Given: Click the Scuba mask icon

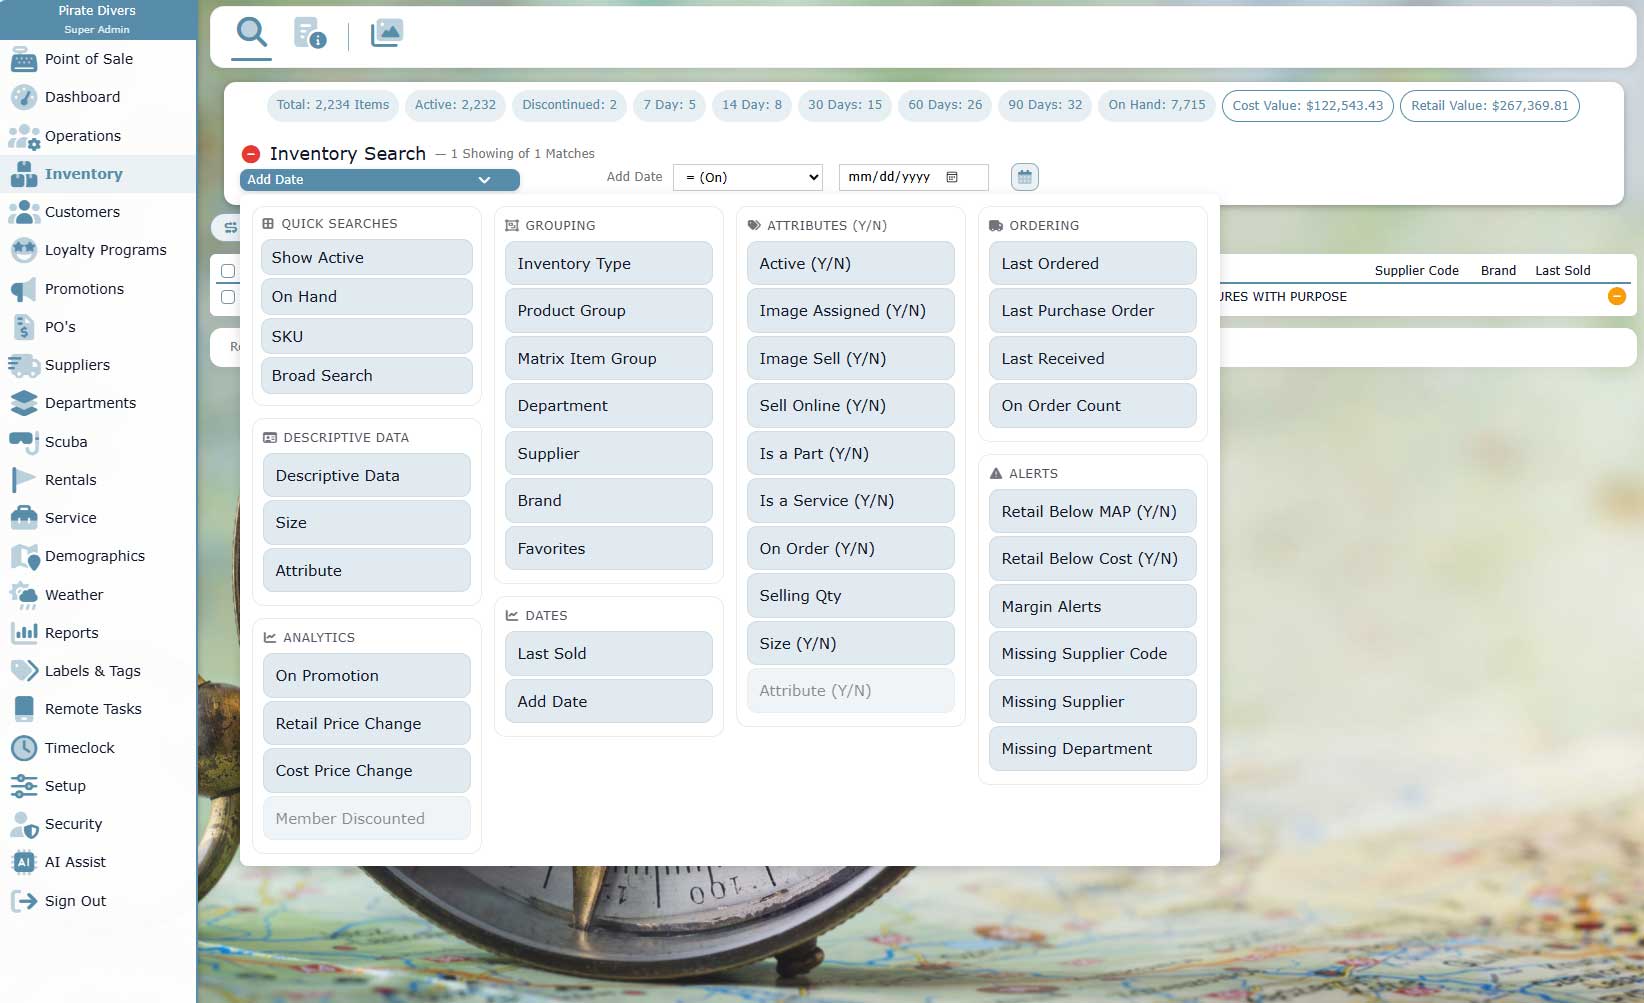Looking at the screenshot, I should [23, 442].
